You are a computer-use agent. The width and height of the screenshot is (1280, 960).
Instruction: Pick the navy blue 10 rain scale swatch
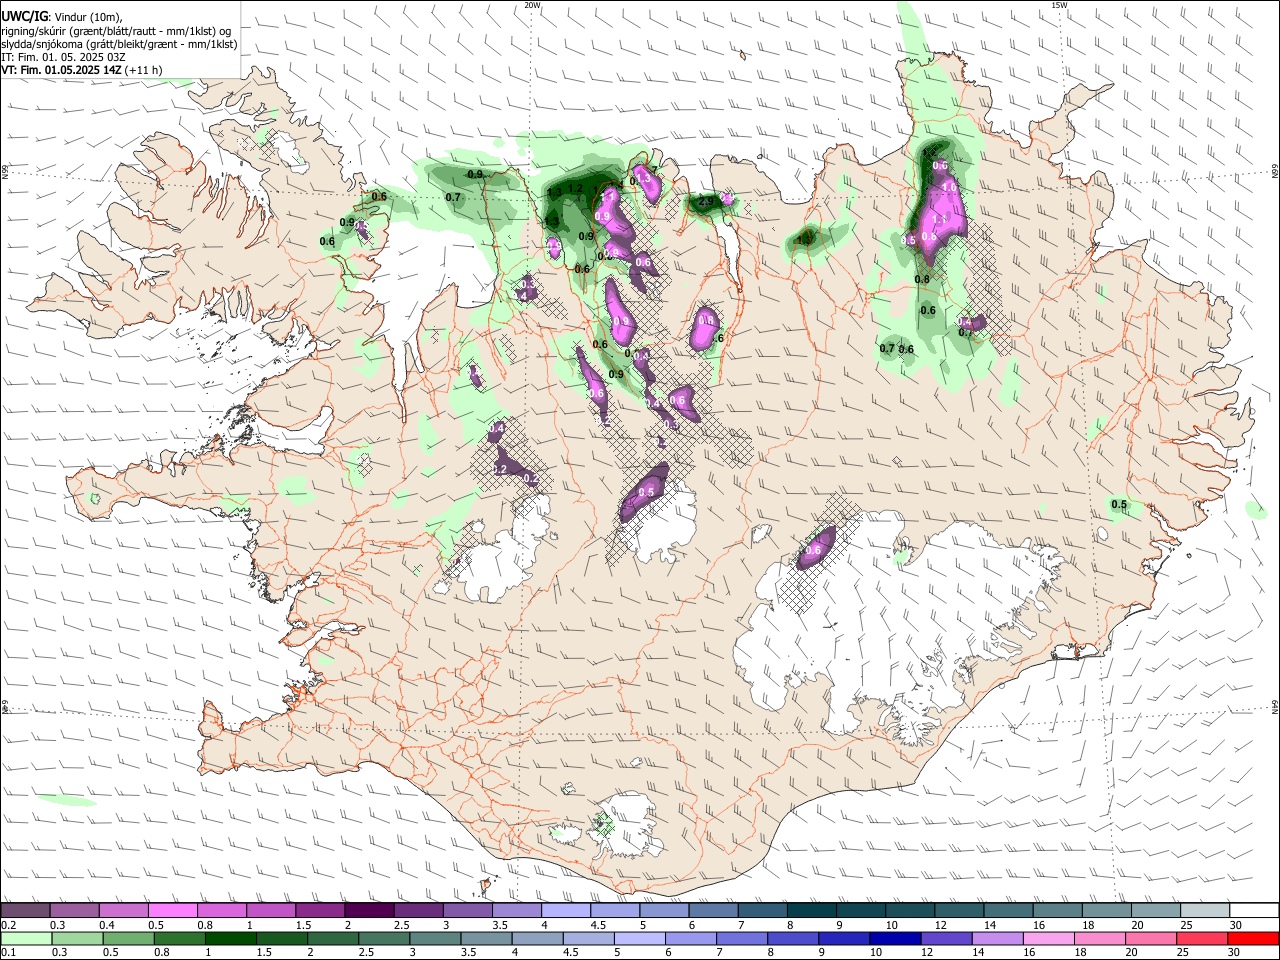[x=895, y=939]
